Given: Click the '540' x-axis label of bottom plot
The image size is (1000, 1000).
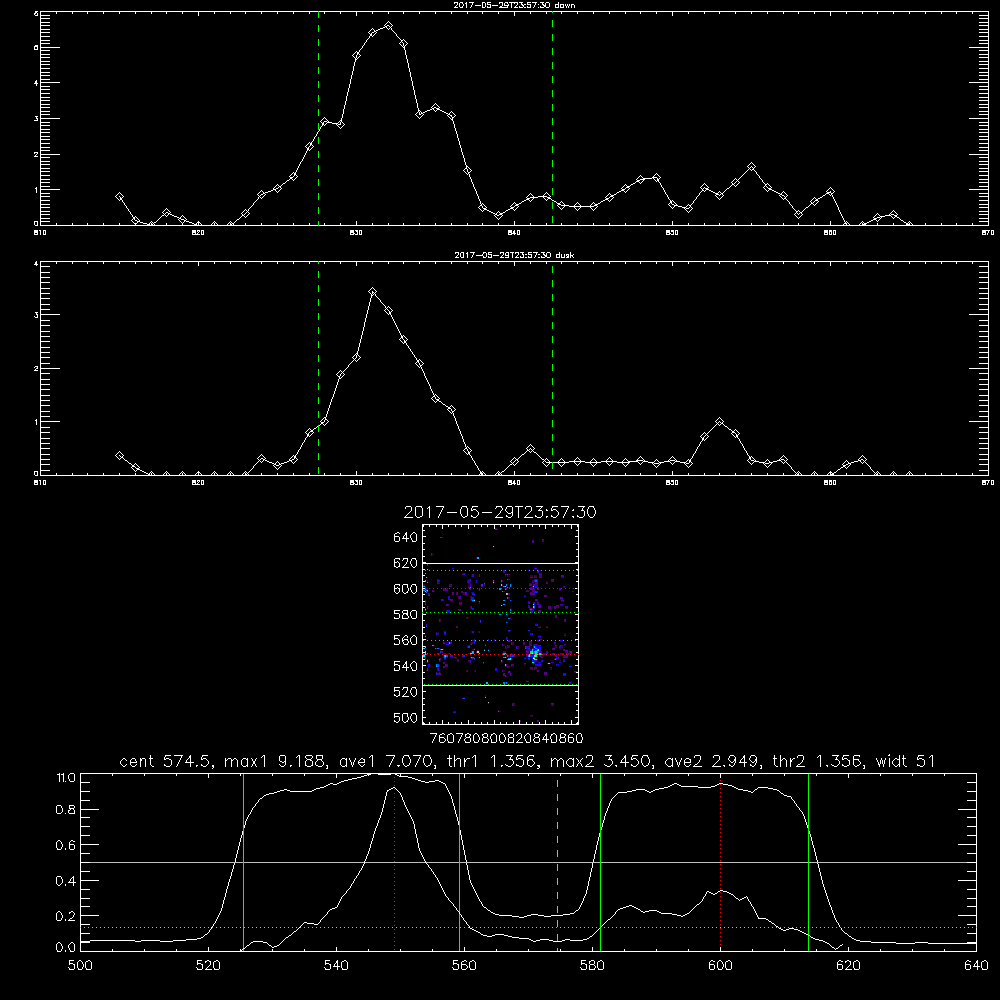Looking at the screenshot, I should (336, 966).
